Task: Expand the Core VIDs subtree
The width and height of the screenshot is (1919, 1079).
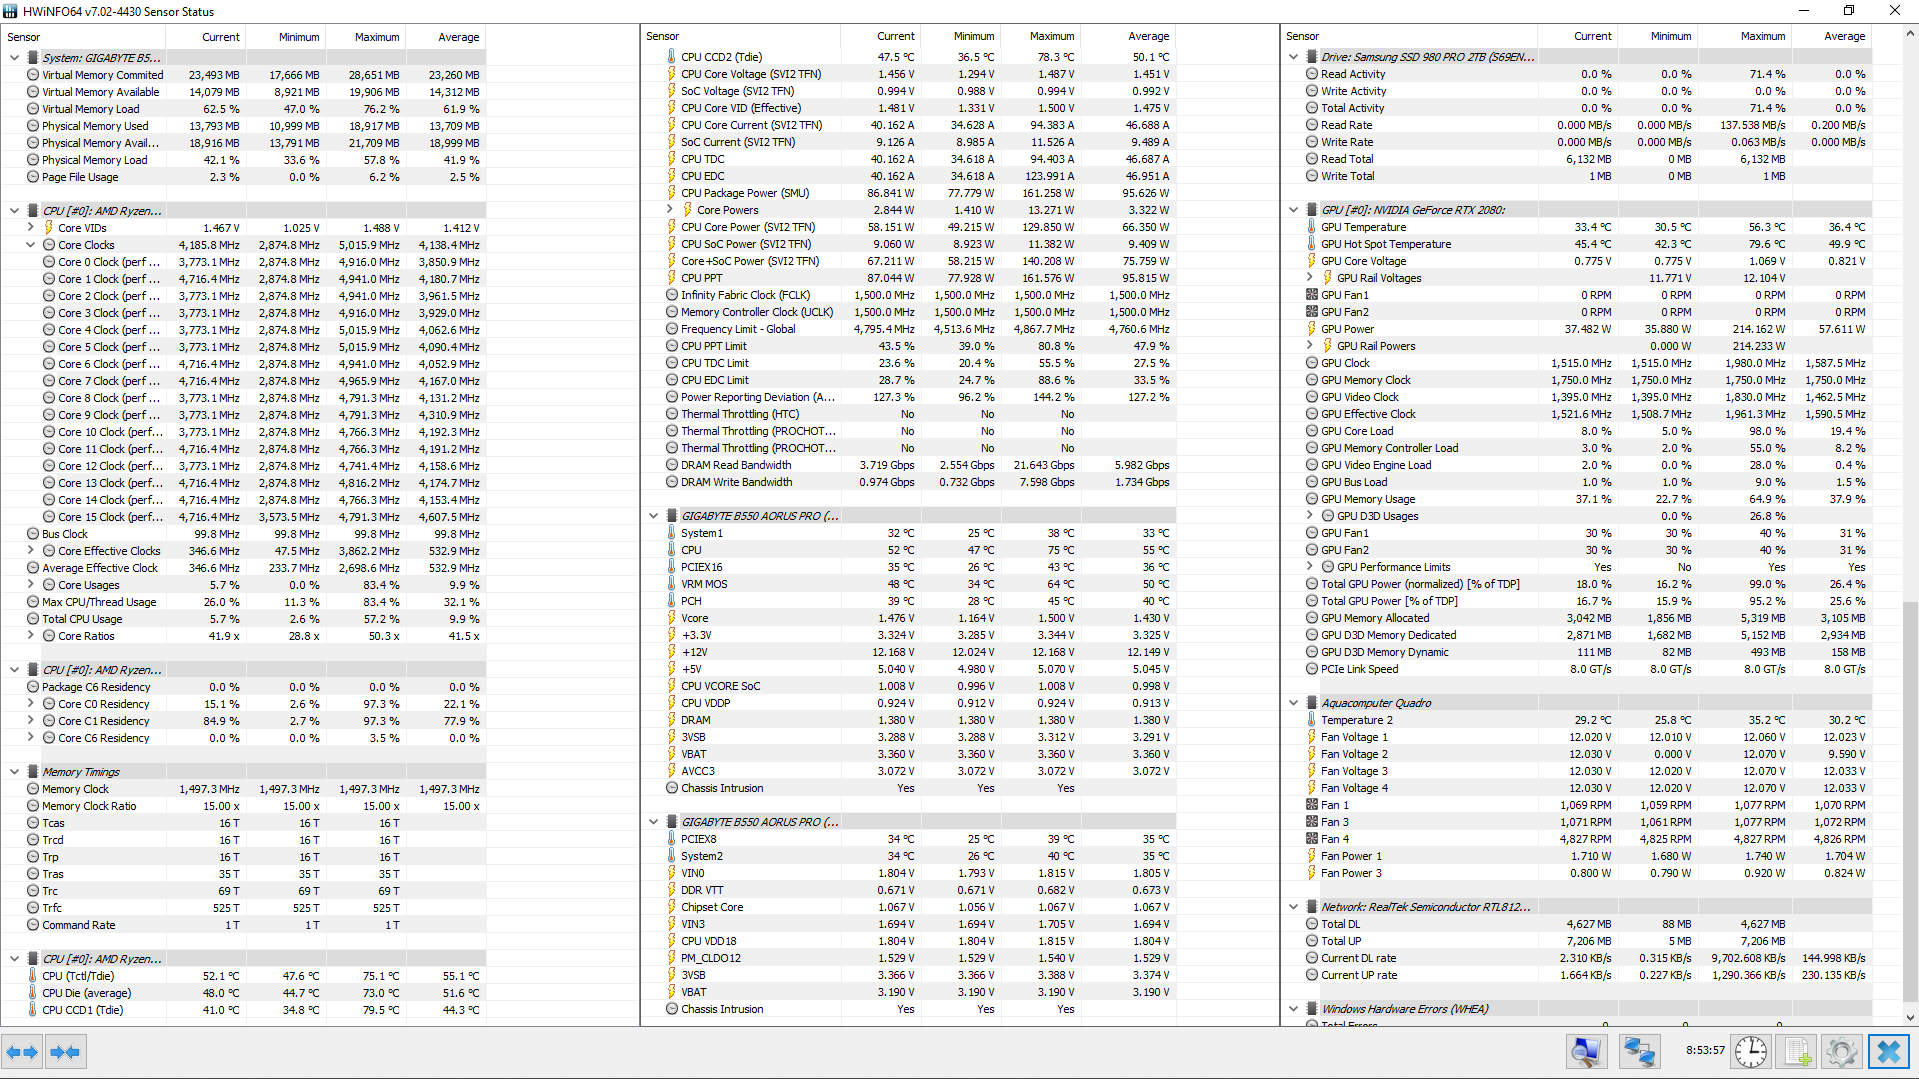Action: [30, 228]
